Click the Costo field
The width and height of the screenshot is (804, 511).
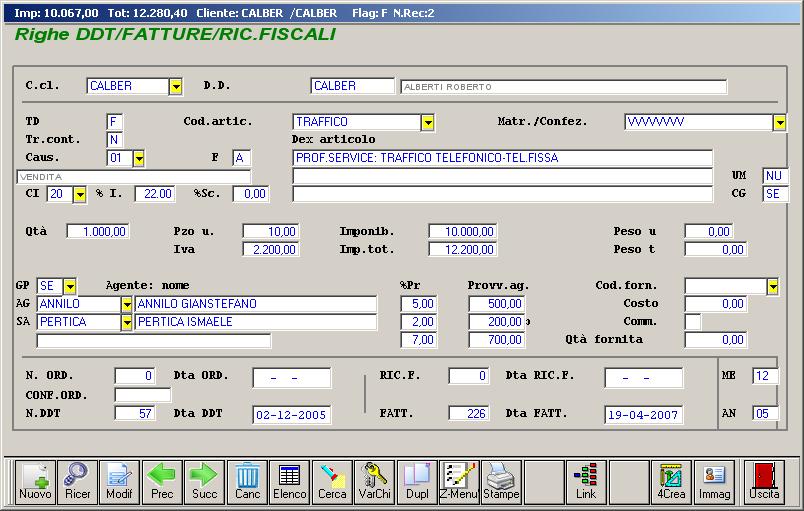coord(716,304)
